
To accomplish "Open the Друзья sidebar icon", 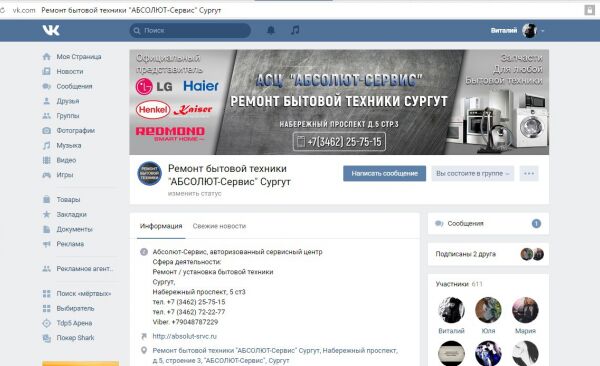I will [46, 101].
